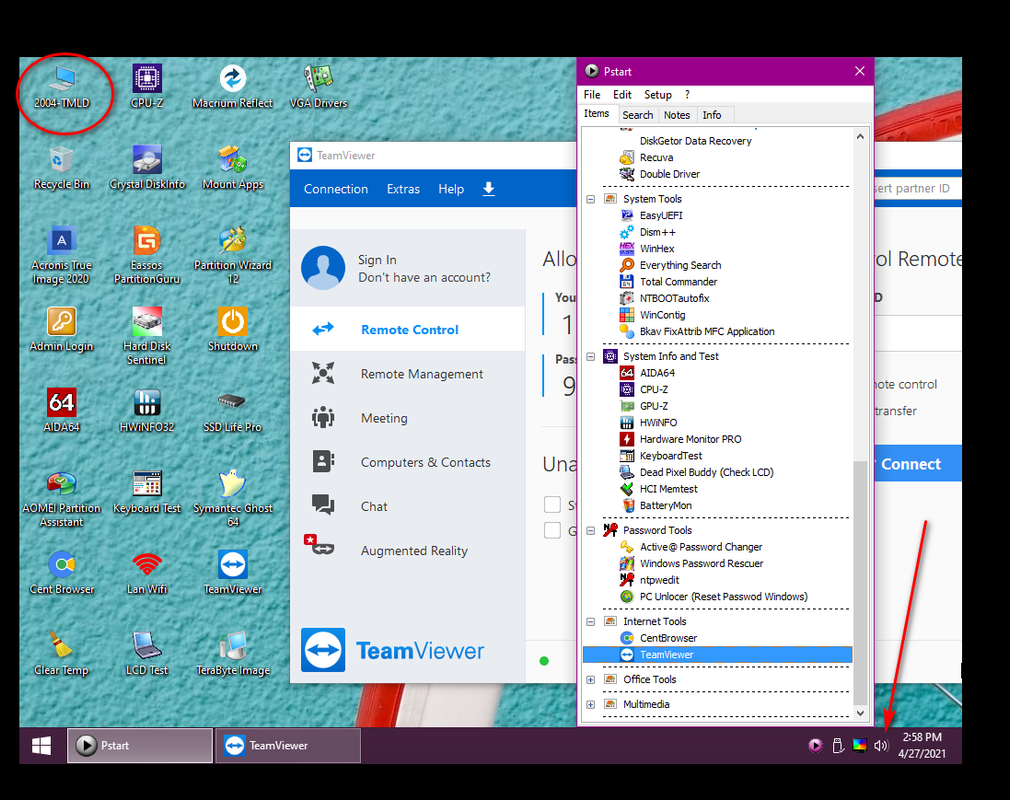Click the Pstart taskbar button
Screen dimensions: 1010x800
(140, 746)
